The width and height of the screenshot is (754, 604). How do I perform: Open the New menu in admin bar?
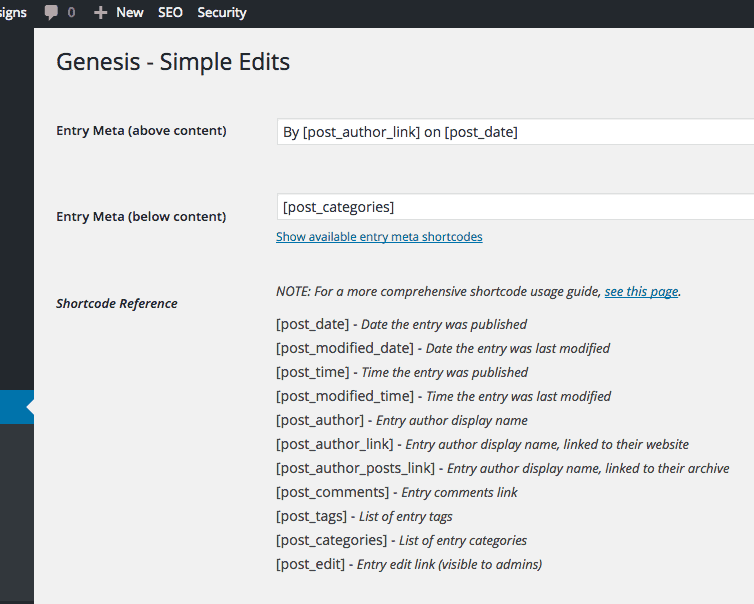click(129, 13)
